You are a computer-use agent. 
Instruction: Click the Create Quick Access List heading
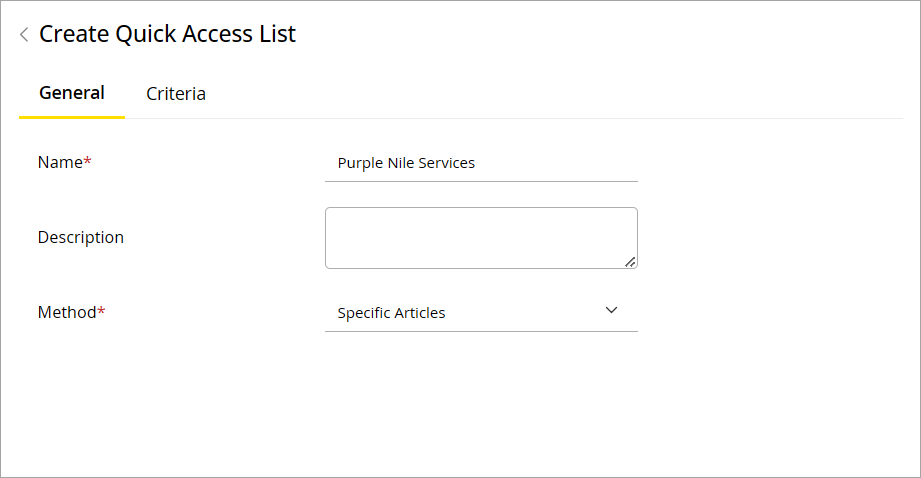167,34
